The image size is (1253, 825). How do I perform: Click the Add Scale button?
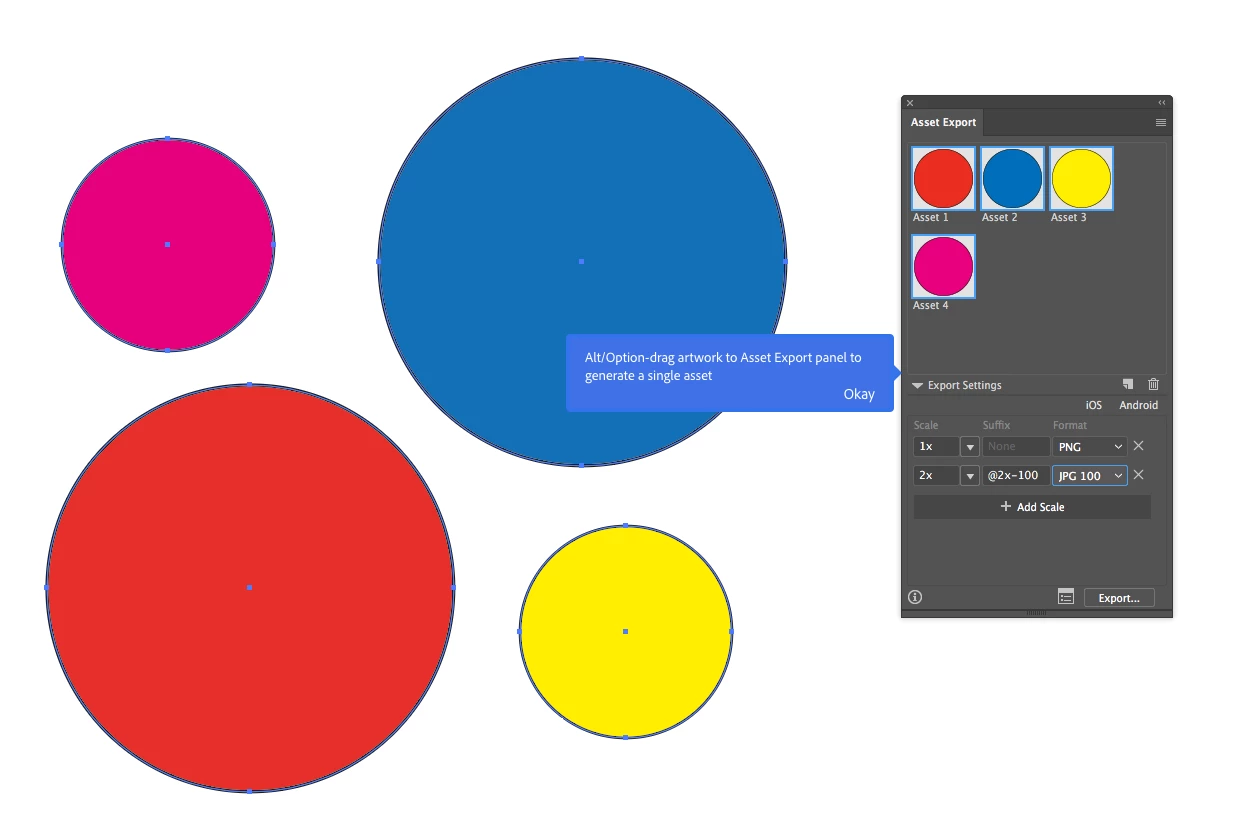(1032, 507)
